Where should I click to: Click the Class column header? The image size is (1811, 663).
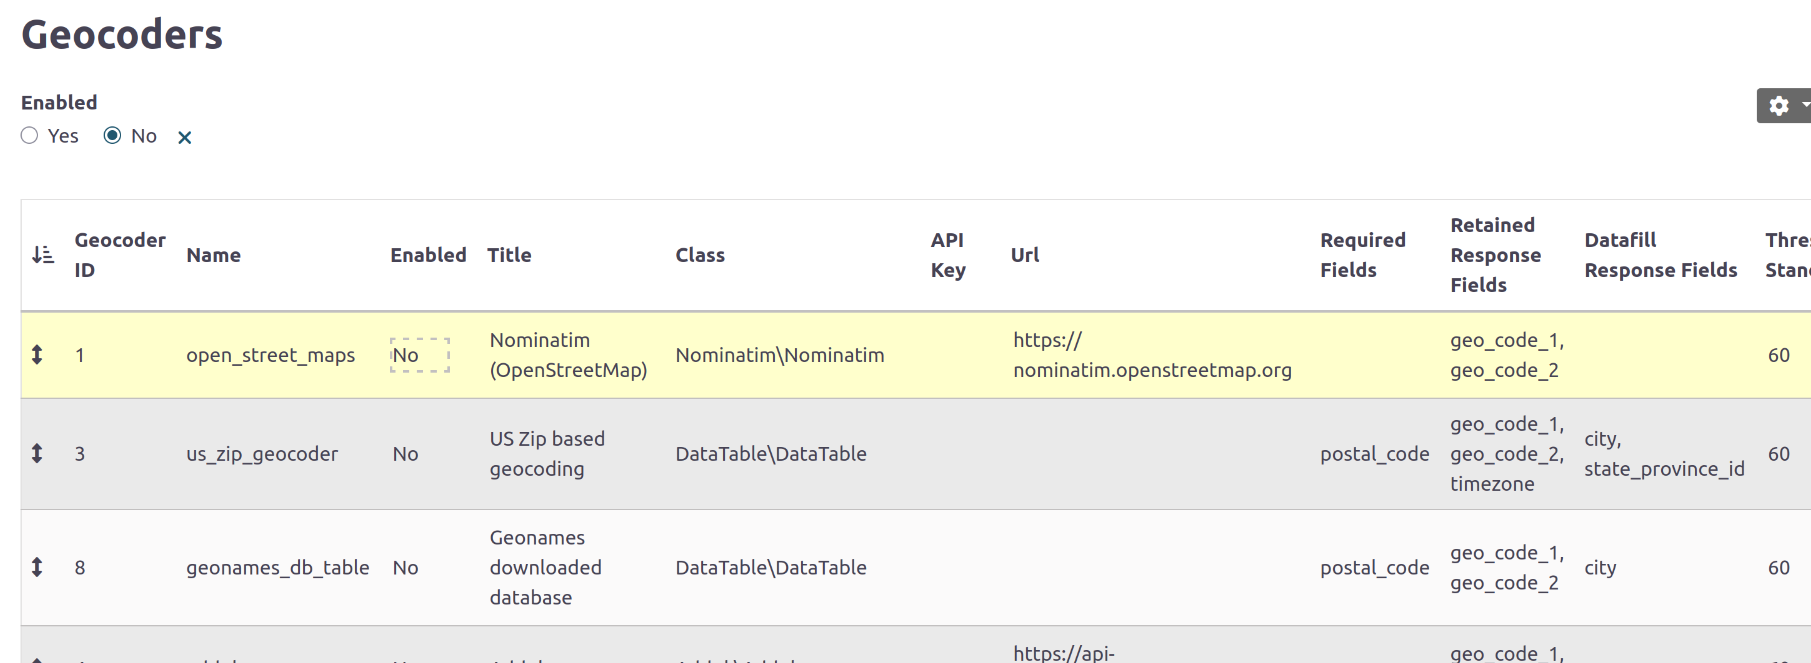click(700, 255)
